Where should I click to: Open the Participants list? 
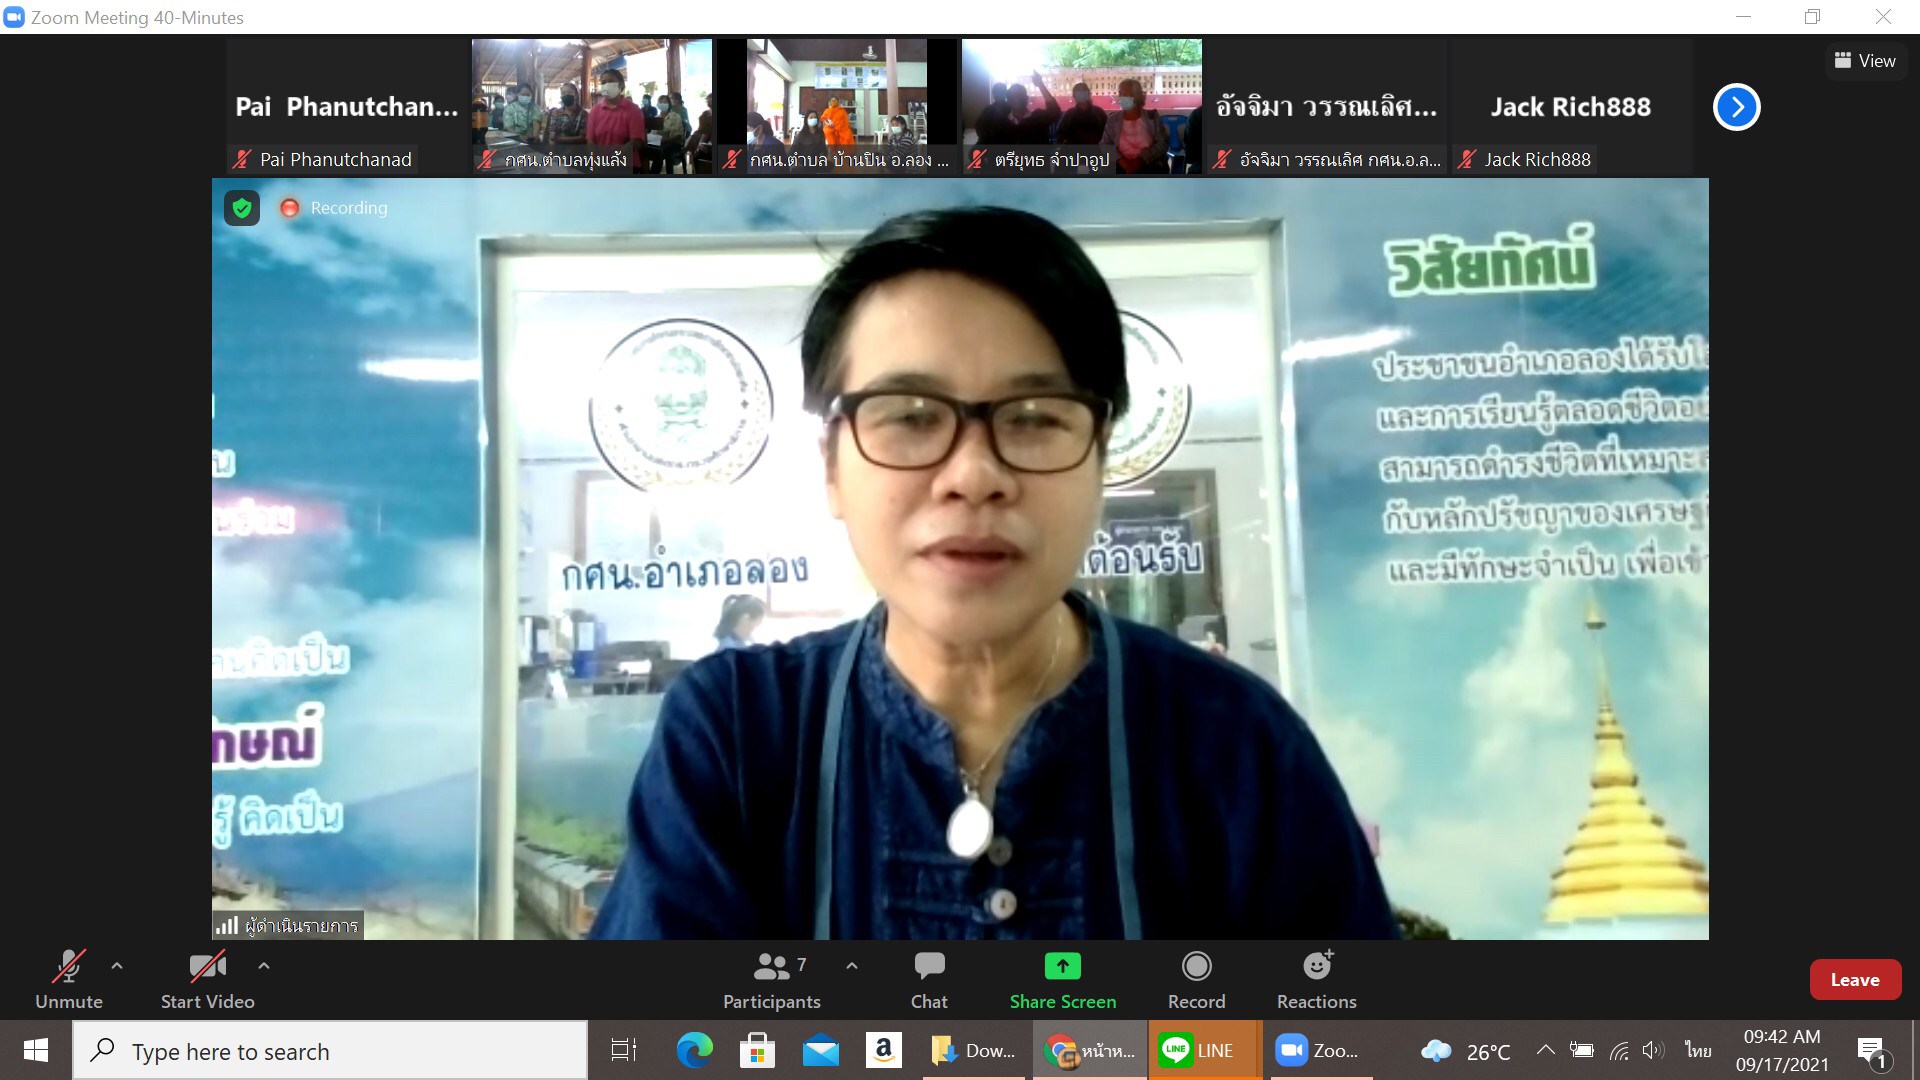pos(771,980)
